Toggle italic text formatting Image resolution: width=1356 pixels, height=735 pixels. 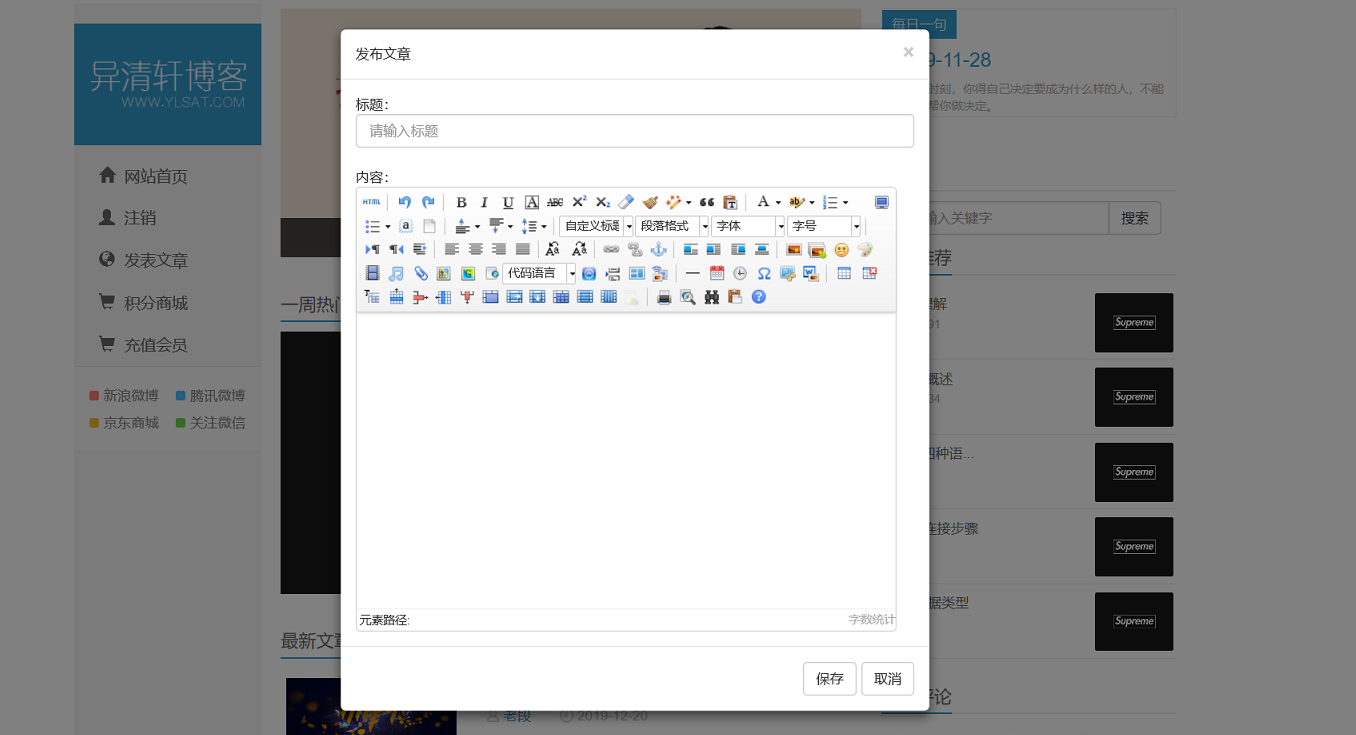tap(484, 202)
